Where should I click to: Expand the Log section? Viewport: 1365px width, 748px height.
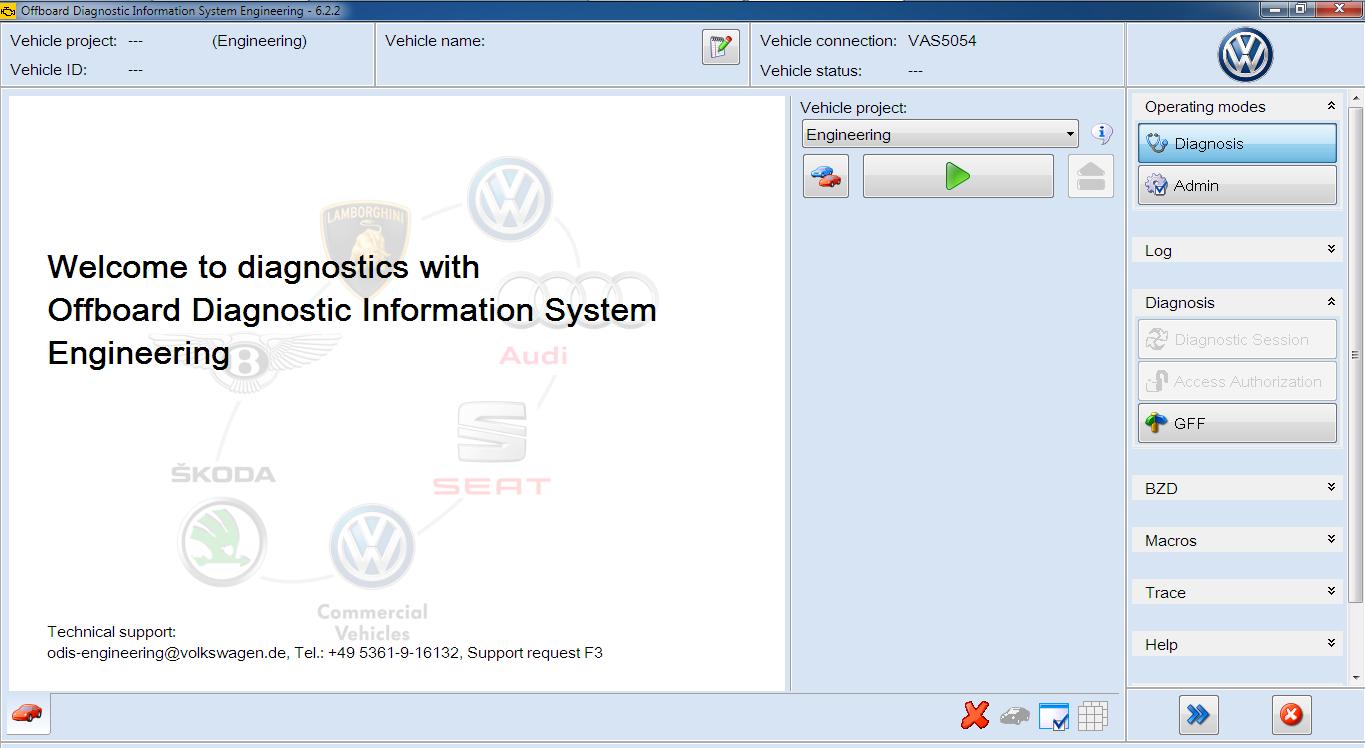click(1331, 250)
